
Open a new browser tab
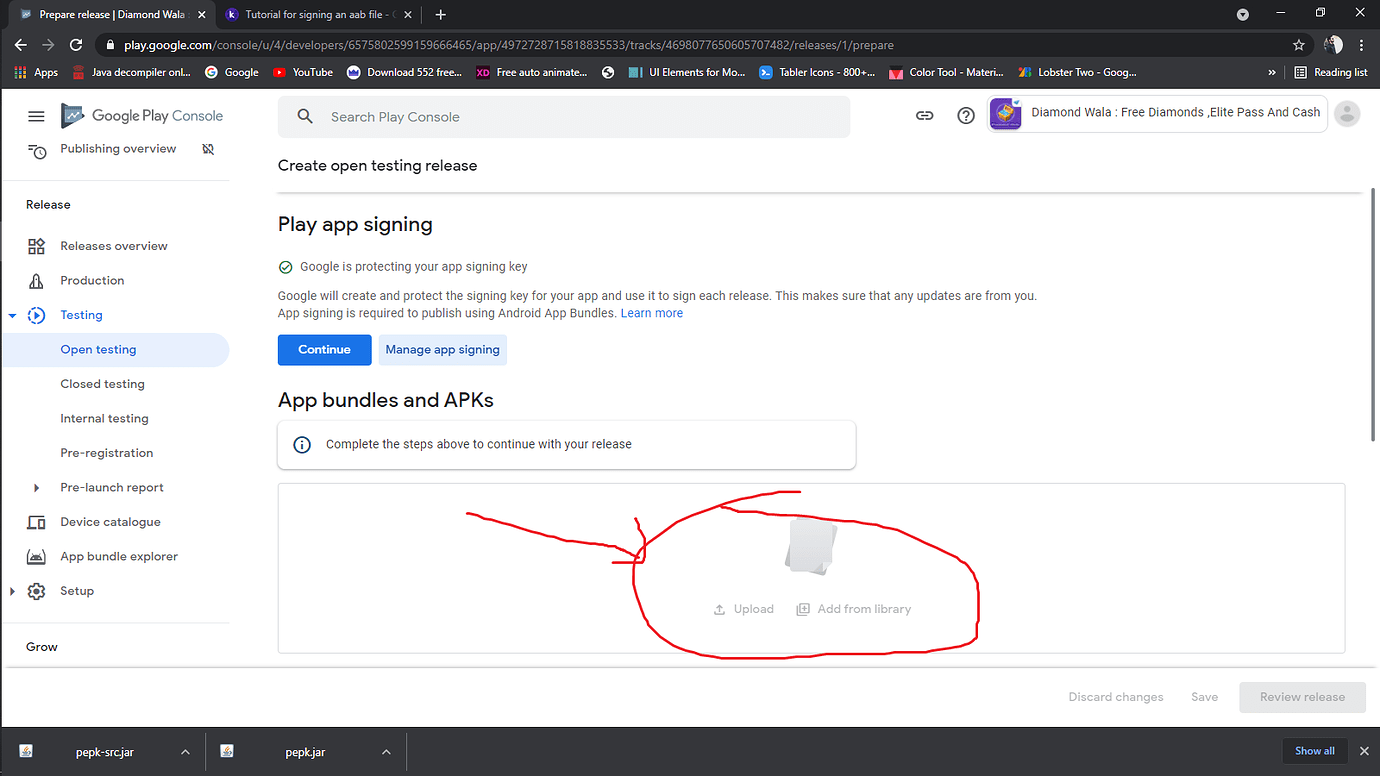pos(441,15)
